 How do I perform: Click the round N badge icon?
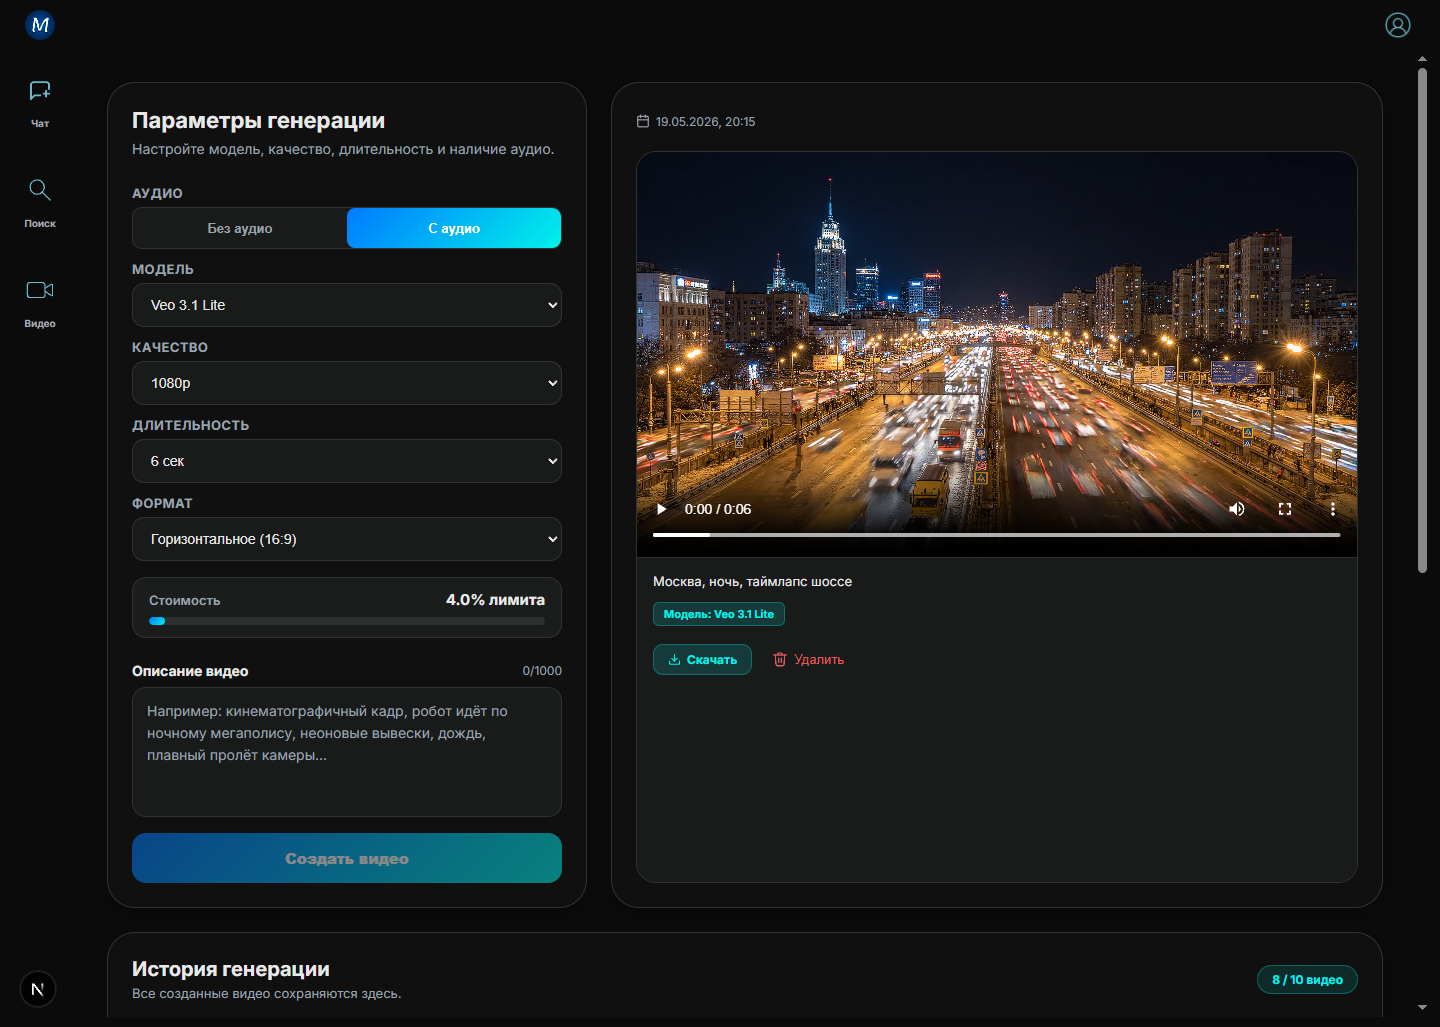38,989
